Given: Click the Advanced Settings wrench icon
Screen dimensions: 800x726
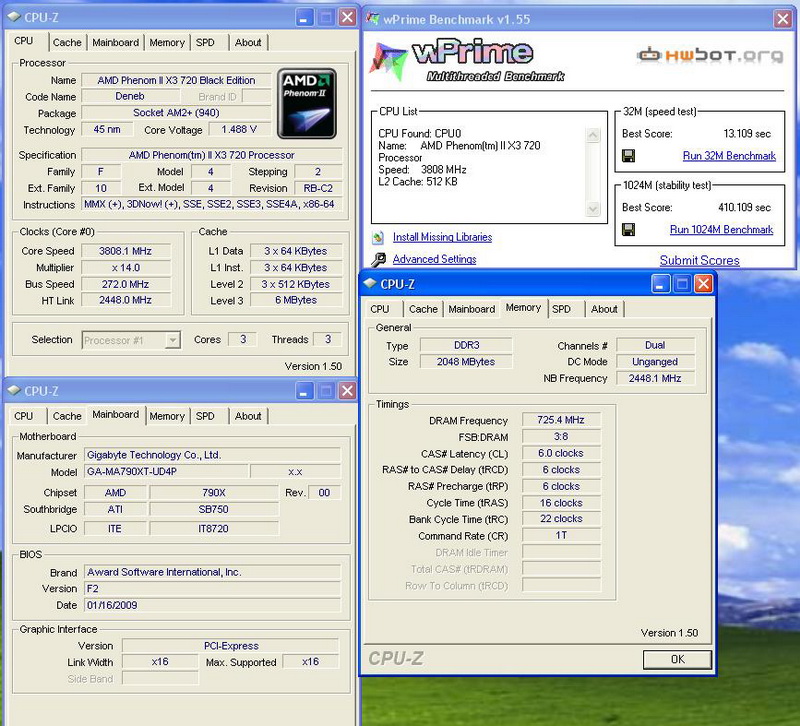Looking at the screenshot, I should pyautogui.click(x=378, y=260).
